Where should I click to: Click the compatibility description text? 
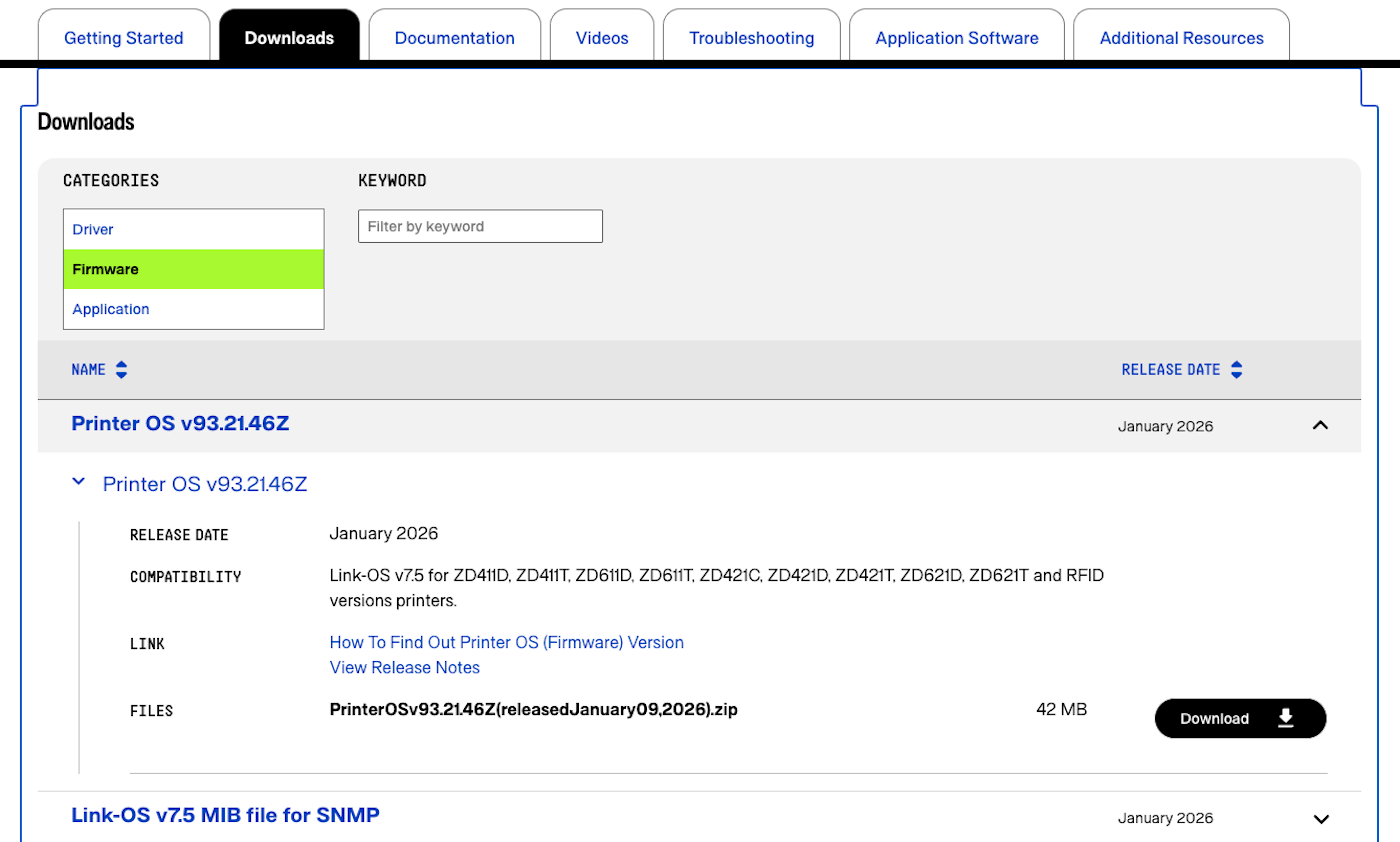pyautogui.click(x=717, y=589)
